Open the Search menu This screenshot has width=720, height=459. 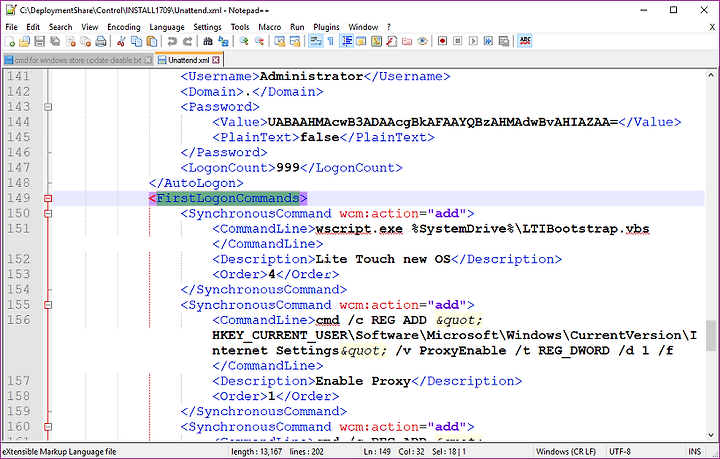coord(61,27)
